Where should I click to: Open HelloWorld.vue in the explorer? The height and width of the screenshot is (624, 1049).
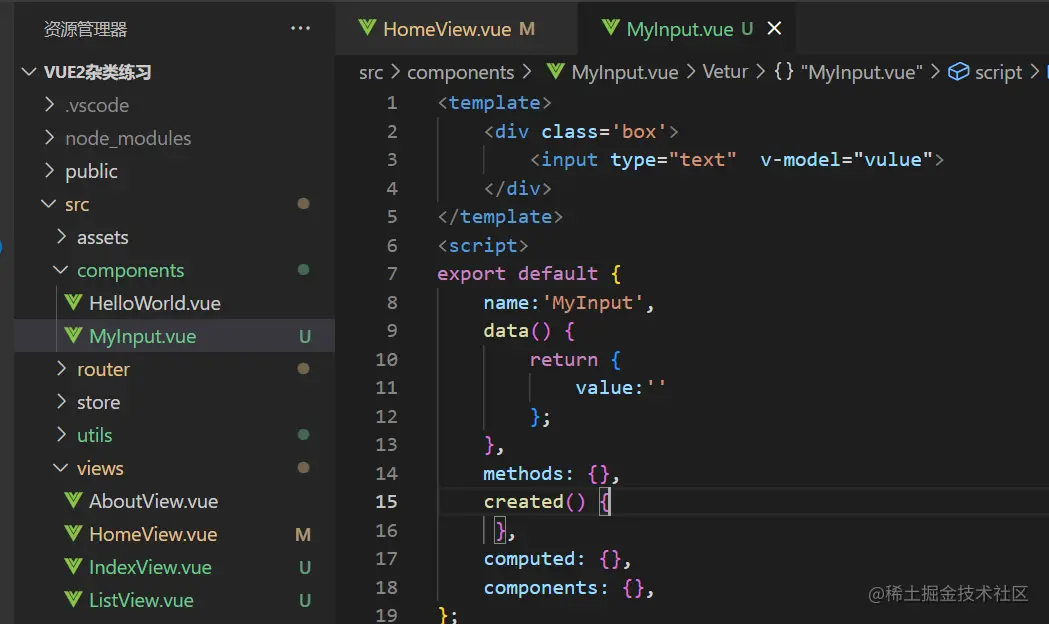(155, 303)
